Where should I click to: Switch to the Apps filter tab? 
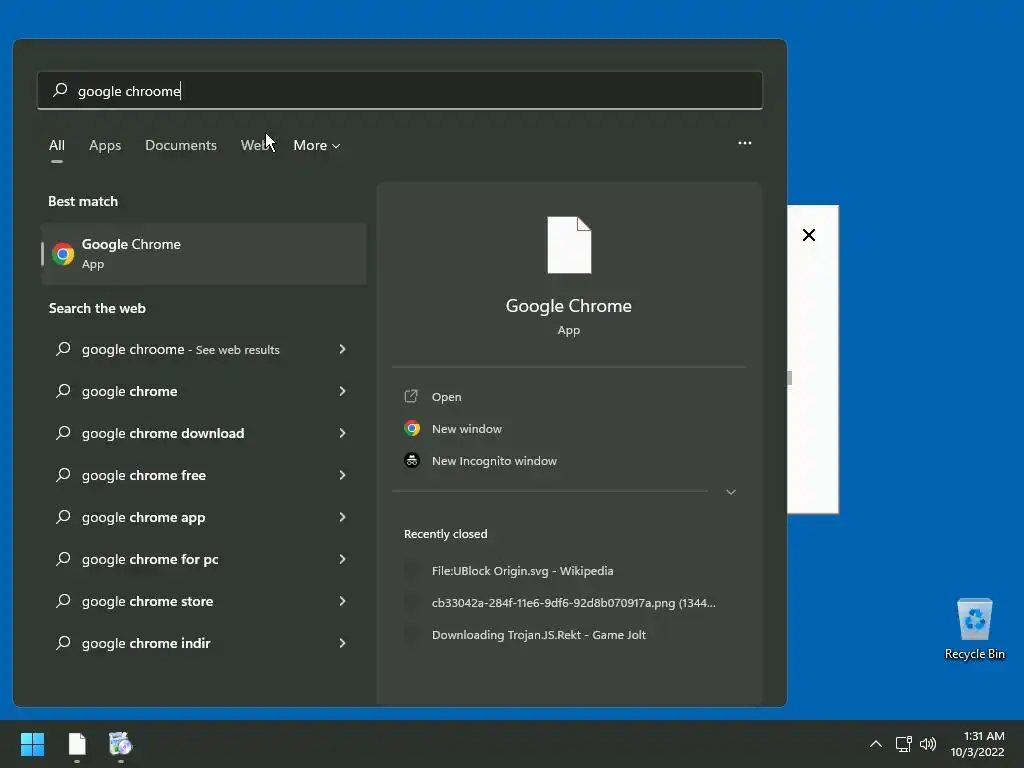click(x=105, y=145)
